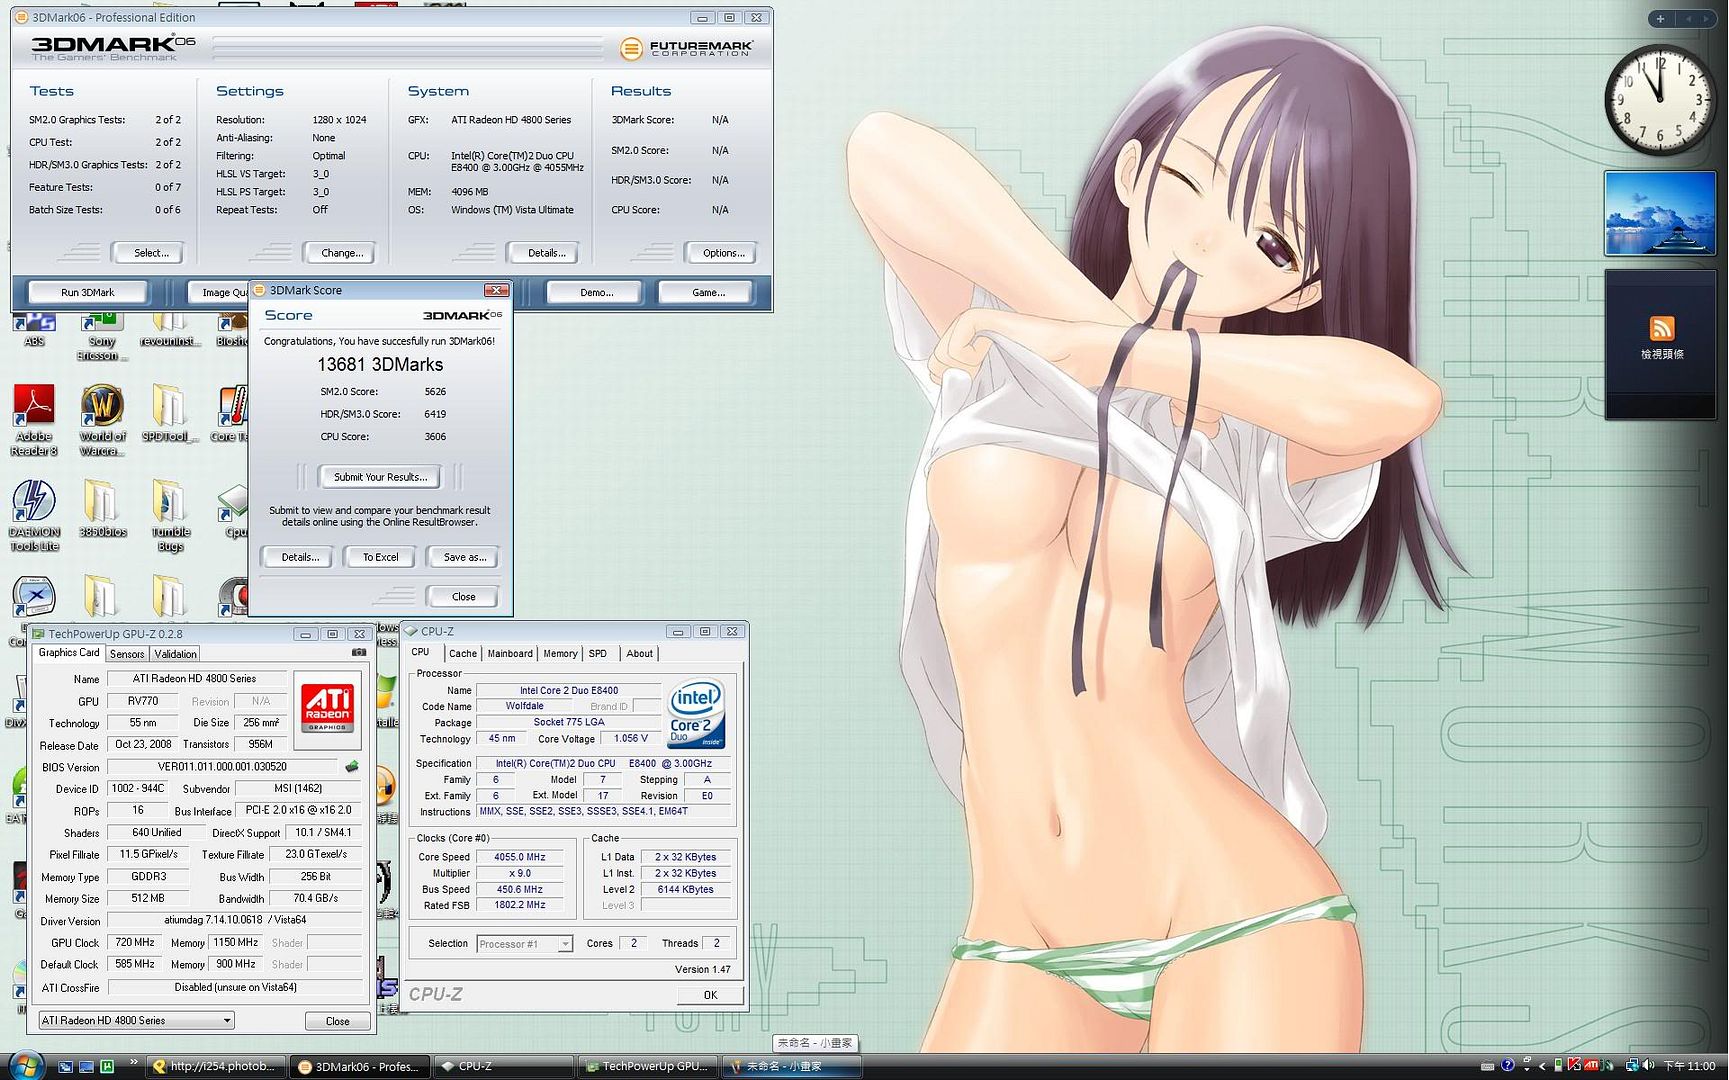Switch to the Sensors tab in GPU-Z

[127, 654]
